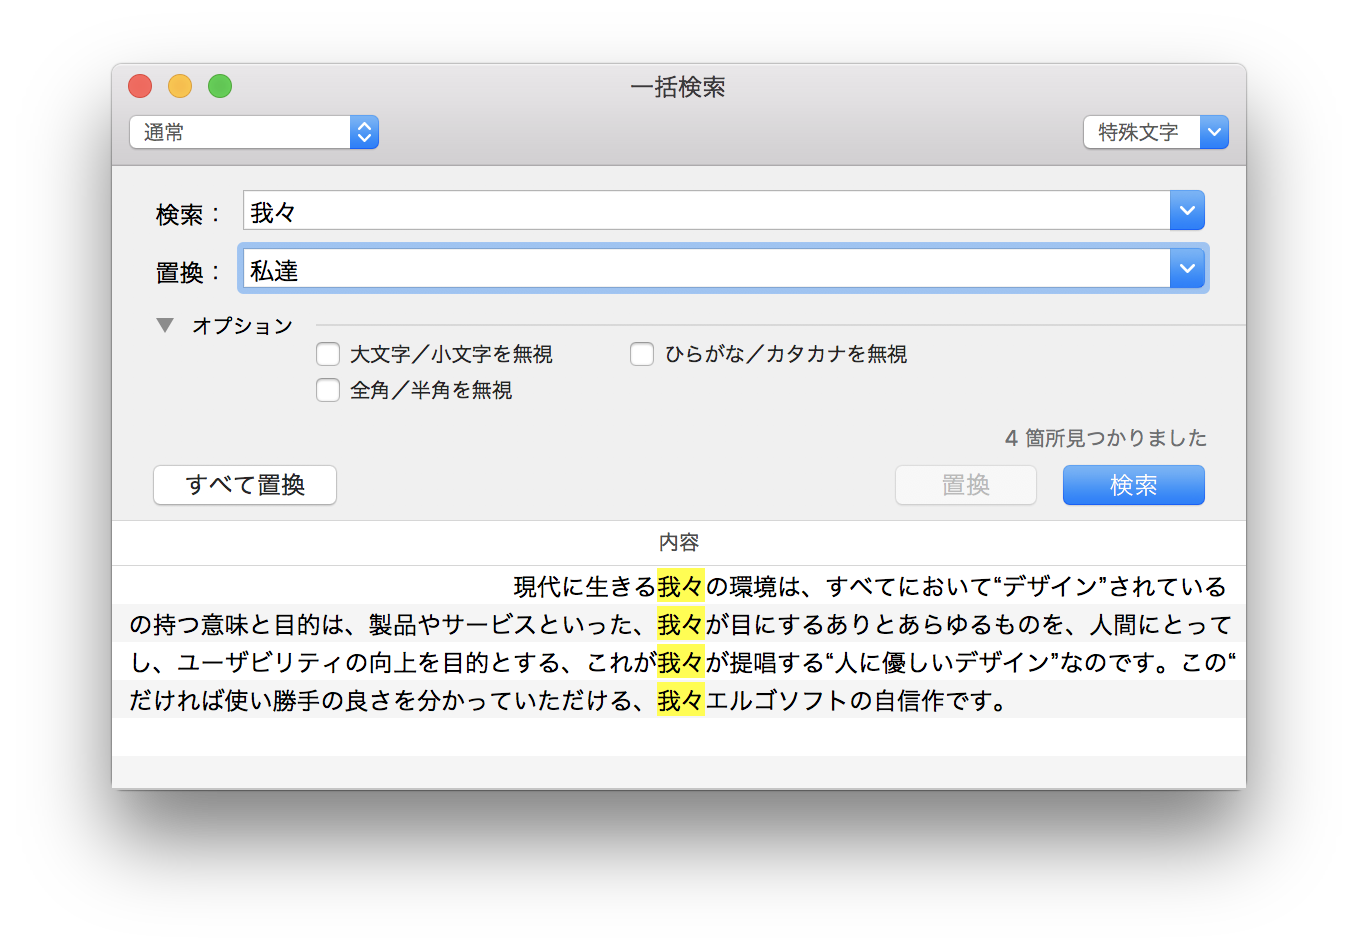Select result row 我々エルゴソフトの自信作です
This screenshot has width=1358, height=950.
pyautogui.click(x=679, y=700)
